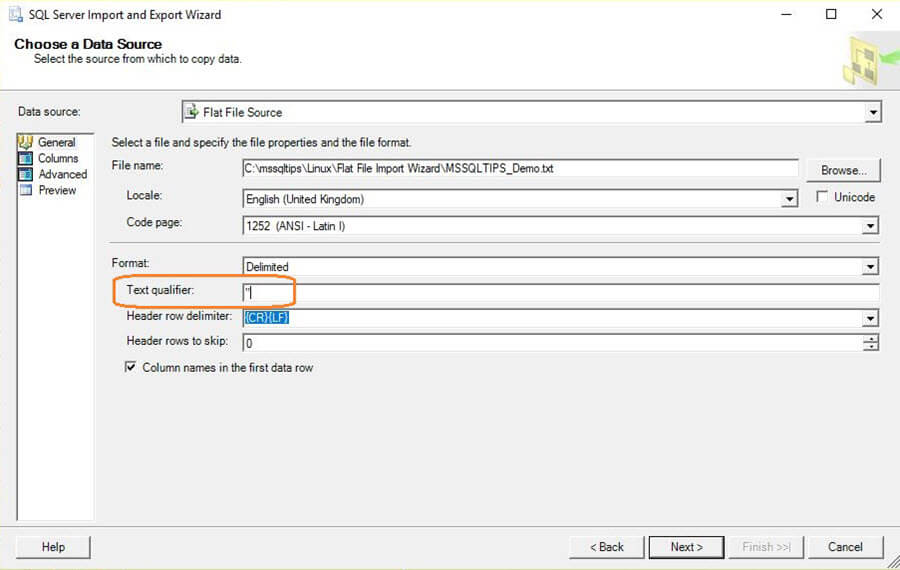Open the Header row delimiter dropdown
This screenshot has width=900, height=570.
[871, 318]
